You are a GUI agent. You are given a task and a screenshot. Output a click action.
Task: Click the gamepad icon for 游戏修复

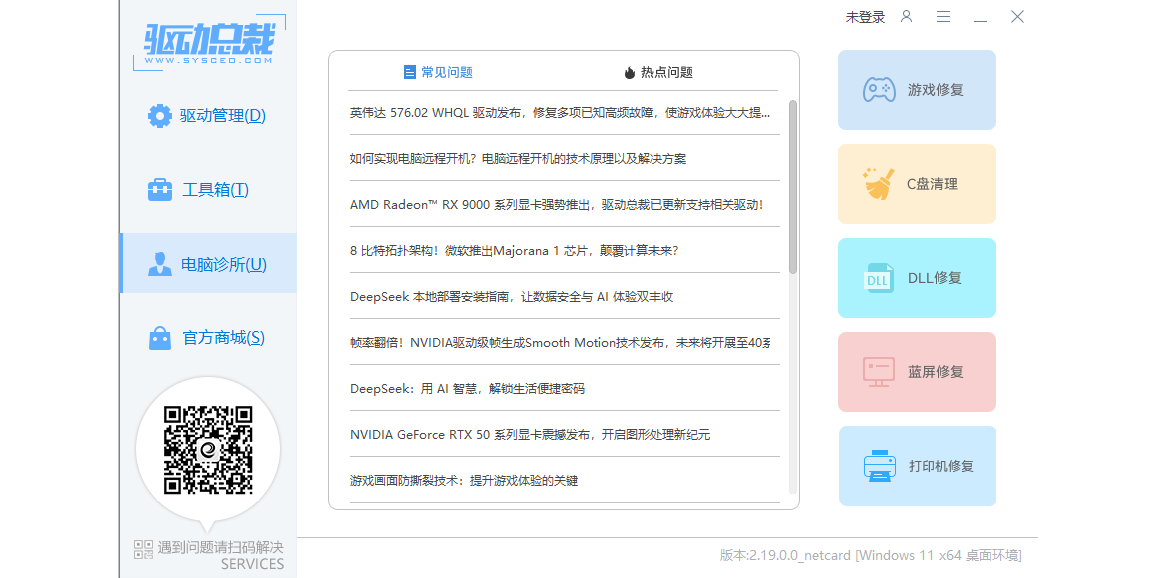point(880,90)
